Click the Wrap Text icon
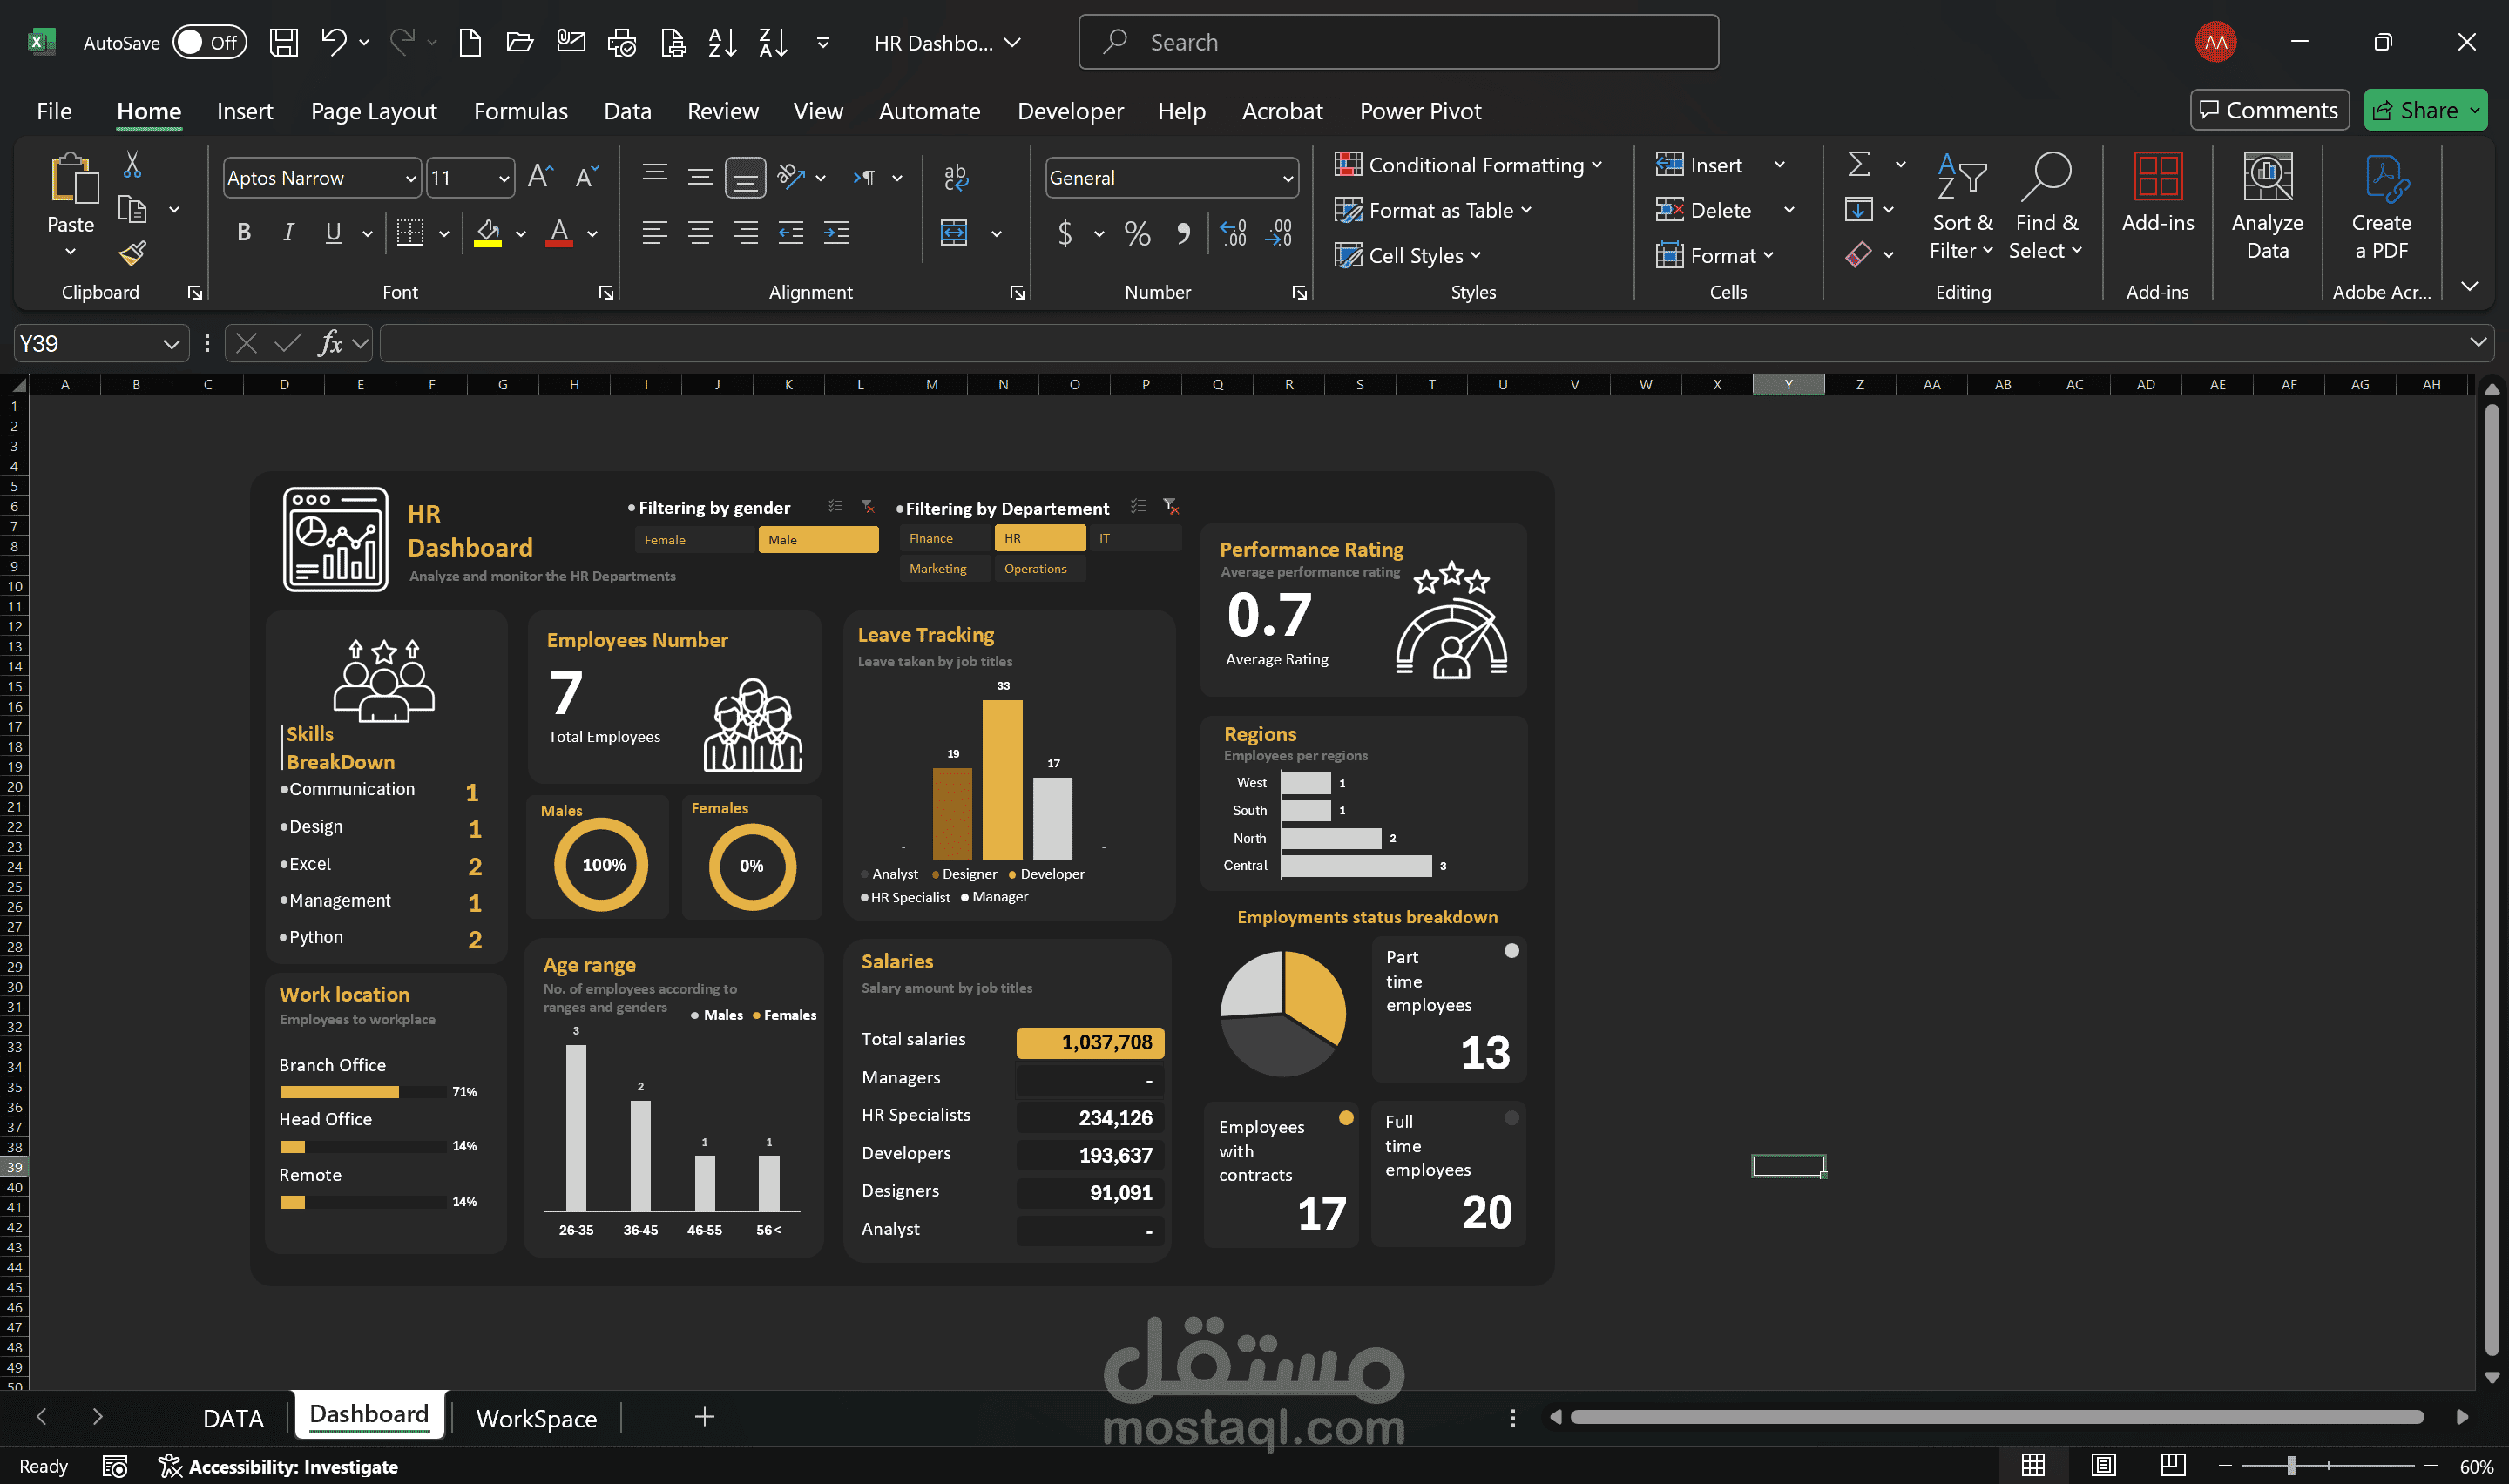The image size is (2509, 1484). pyautogui.click(x=955, y=177)
